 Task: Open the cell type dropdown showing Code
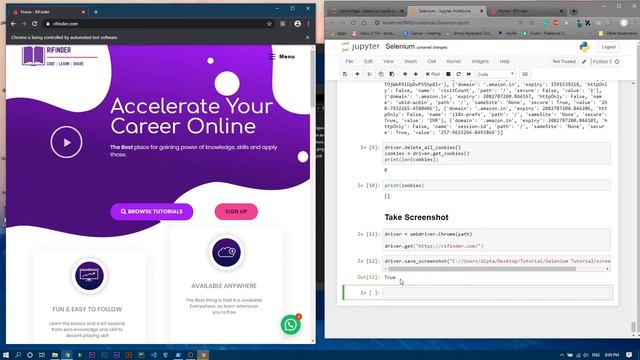pos(496,74)
